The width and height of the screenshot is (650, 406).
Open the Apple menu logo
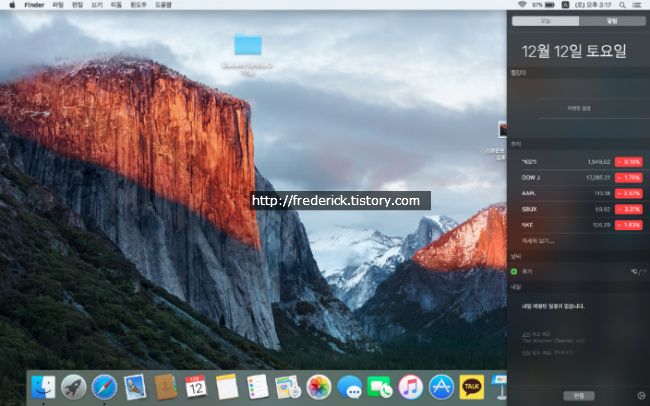click(12, 5)
